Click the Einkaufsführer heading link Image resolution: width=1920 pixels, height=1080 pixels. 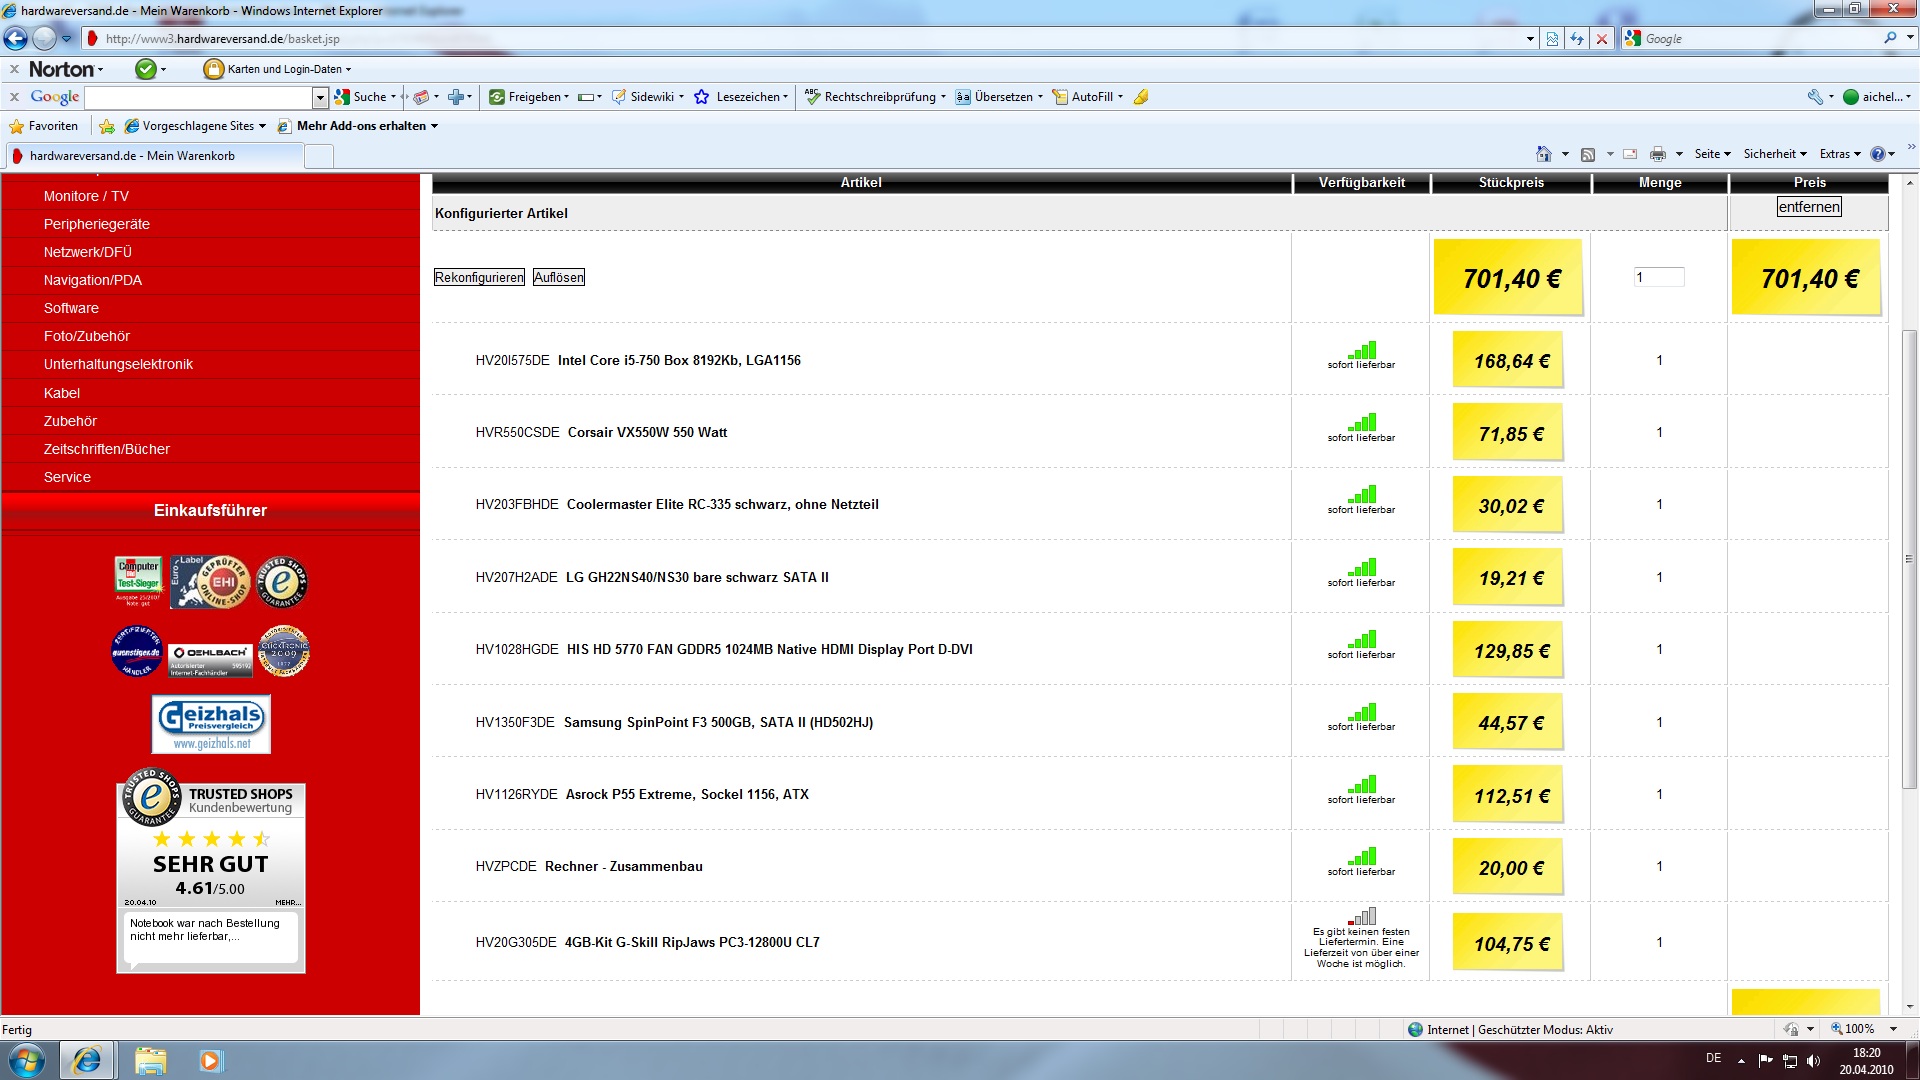coord(210,510)
